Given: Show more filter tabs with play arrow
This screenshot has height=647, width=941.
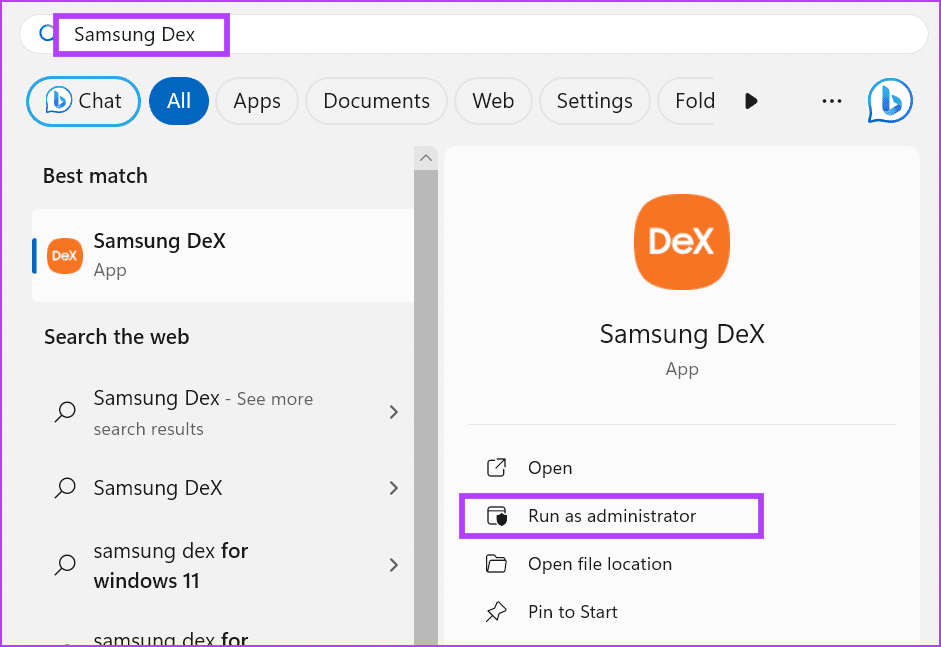Looking at the screenshot, I should 751,101.
